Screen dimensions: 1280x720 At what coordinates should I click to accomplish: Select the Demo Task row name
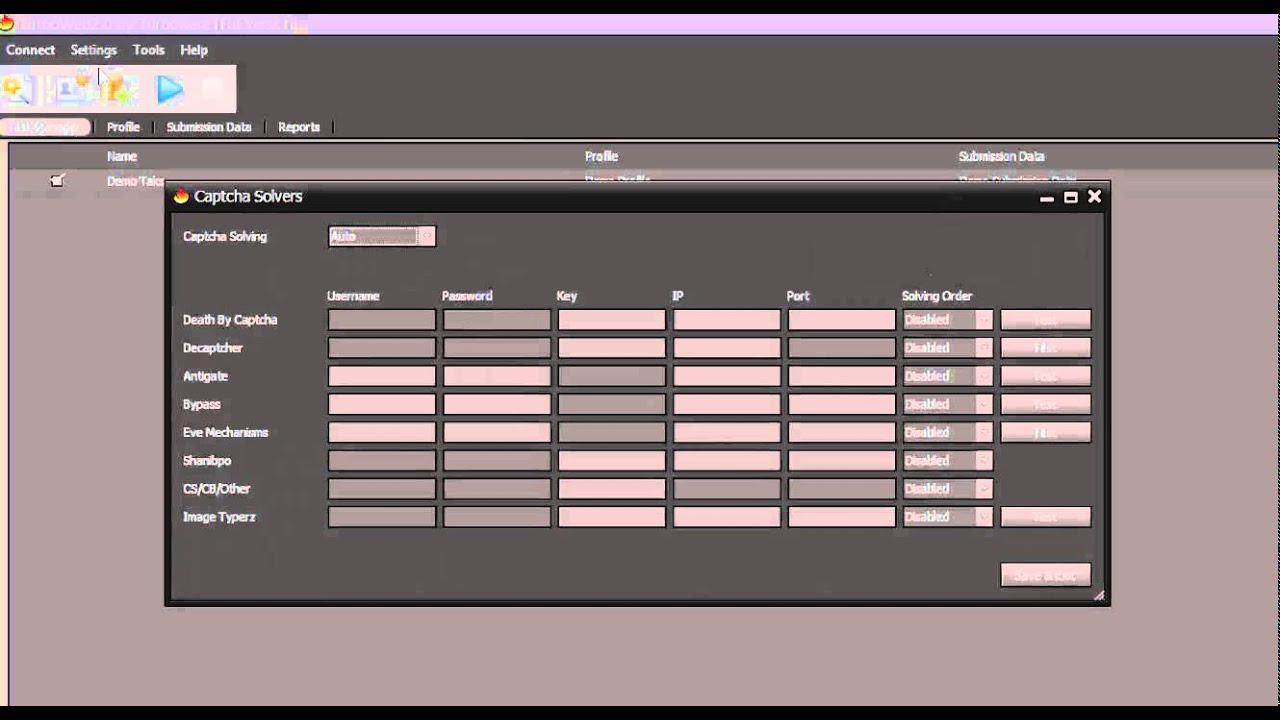click(135, 181)
